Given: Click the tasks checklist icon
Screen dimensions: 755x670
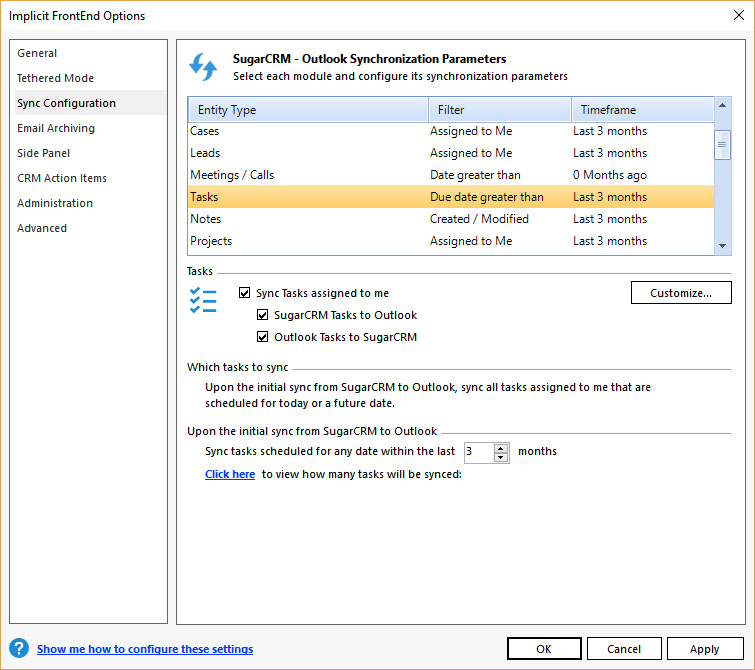Looking at the screenshot, I should (203, 301).
